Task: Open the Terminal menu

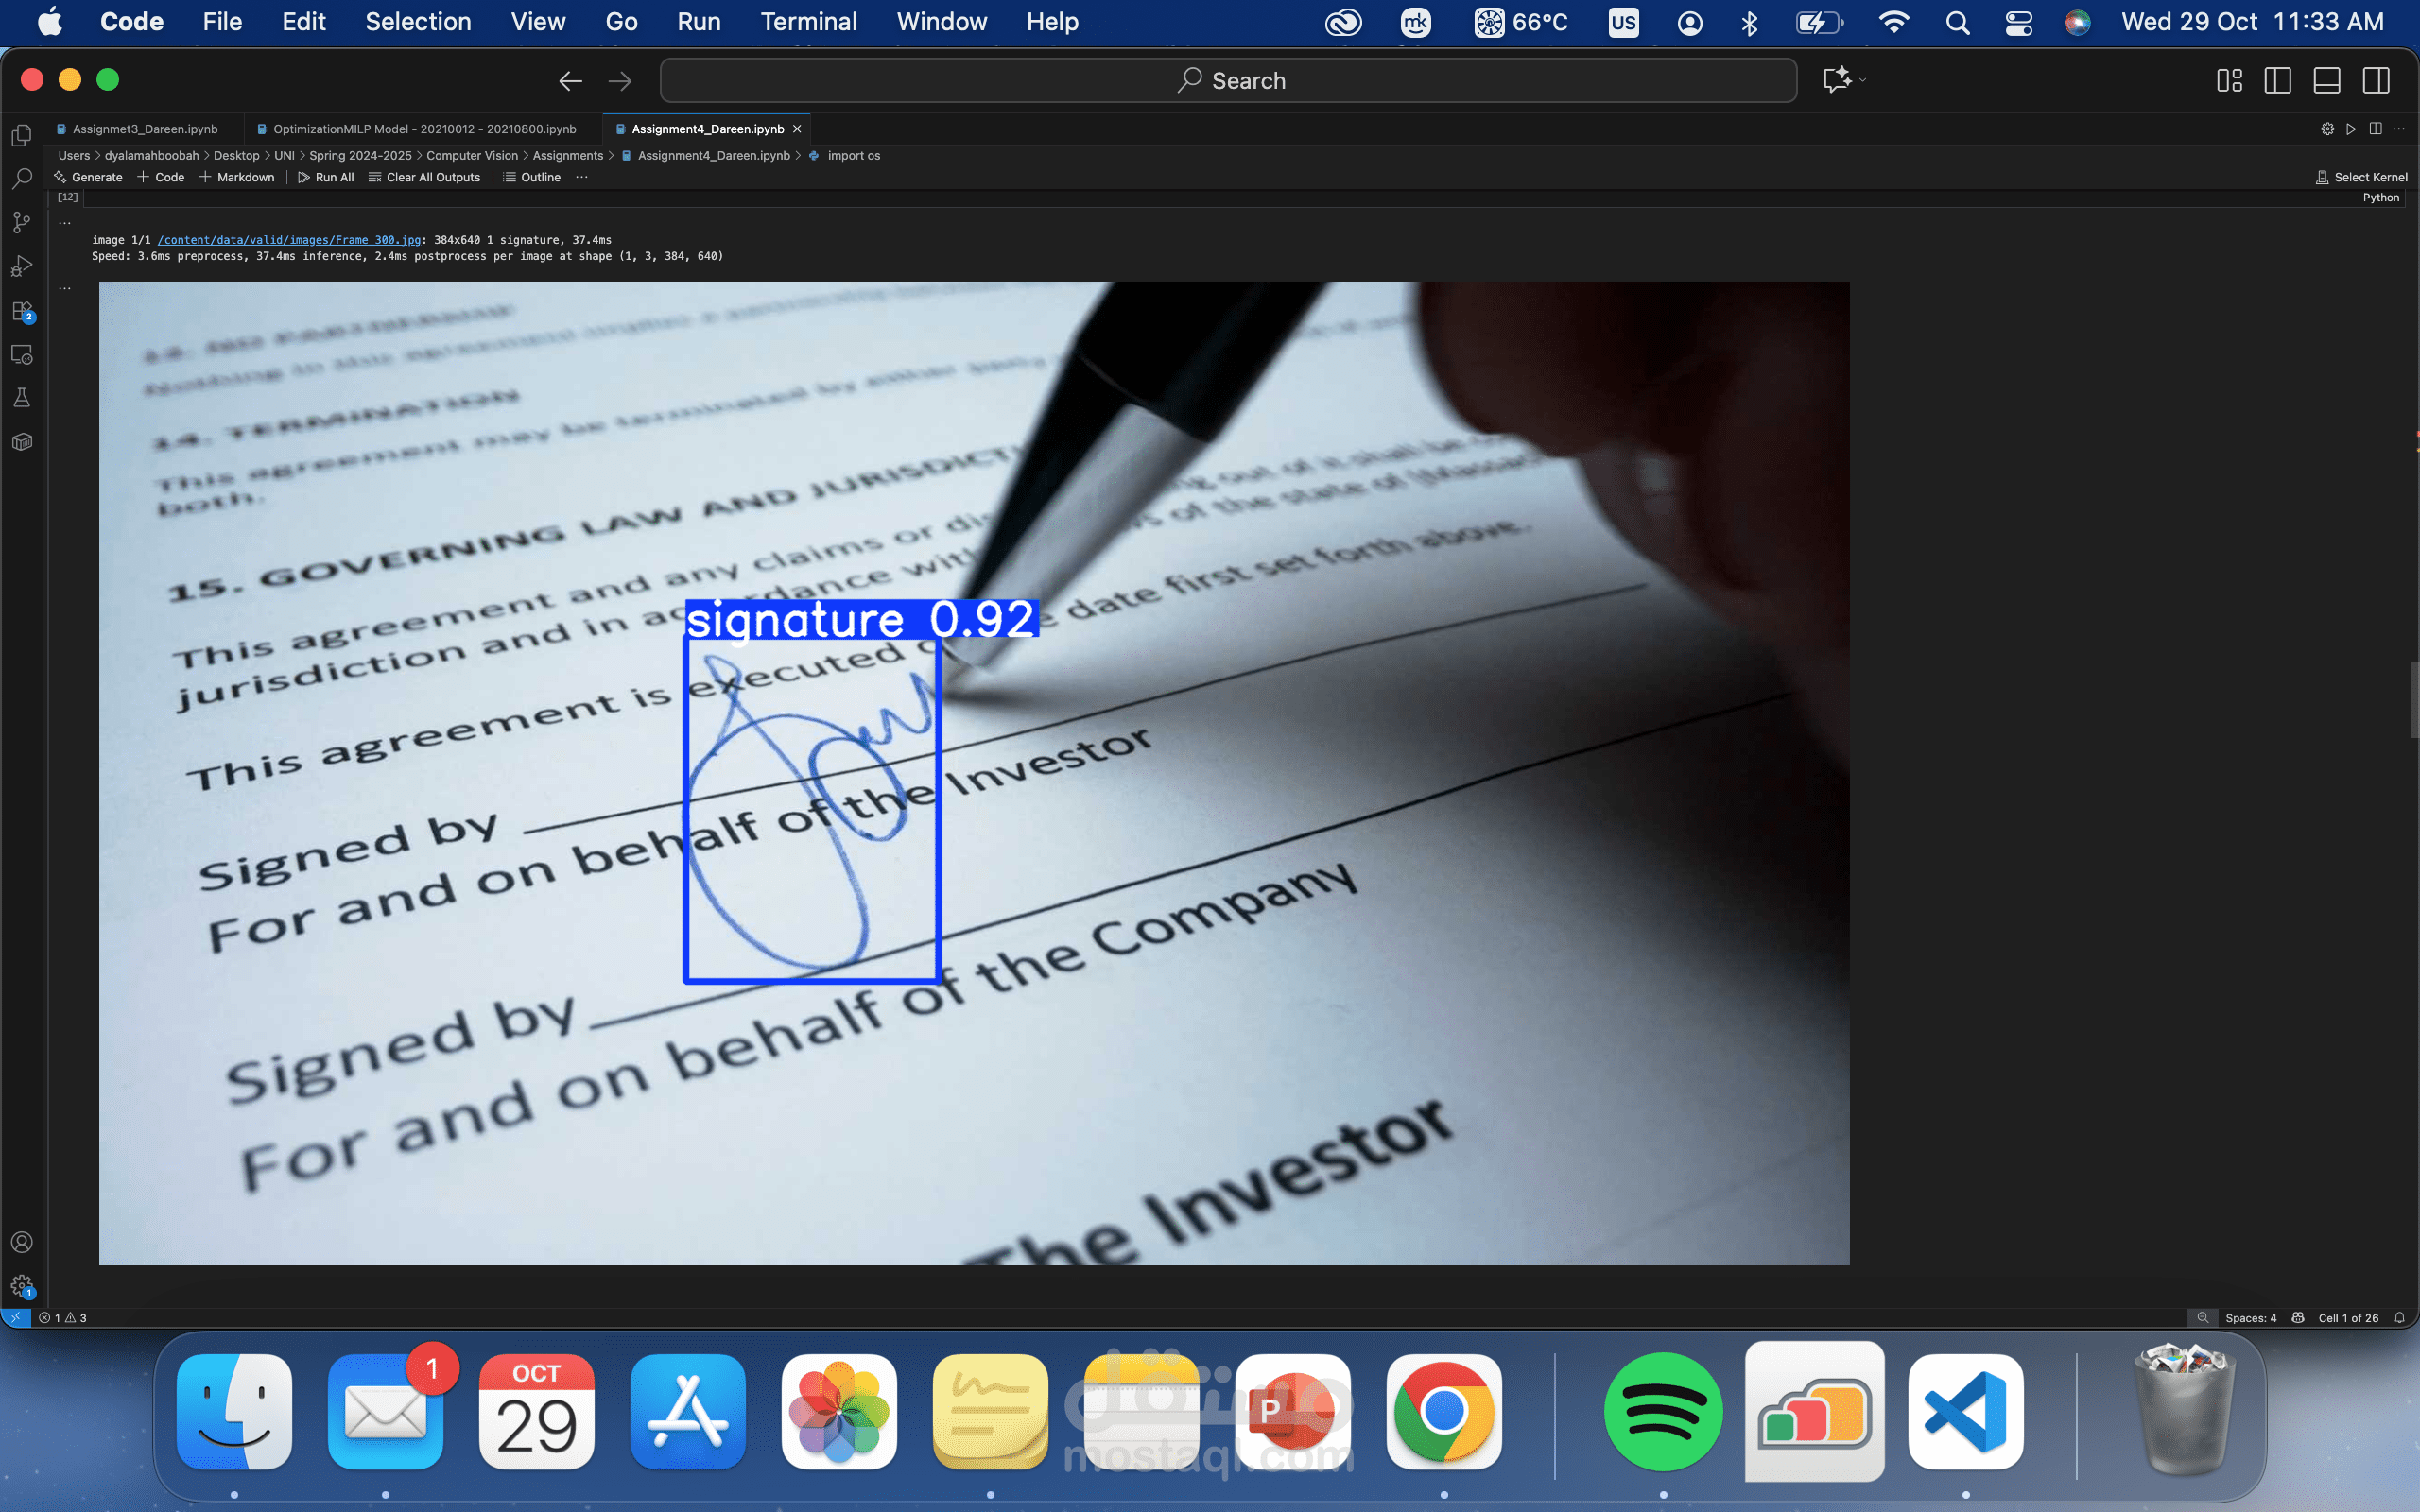Action: point(808,22)
